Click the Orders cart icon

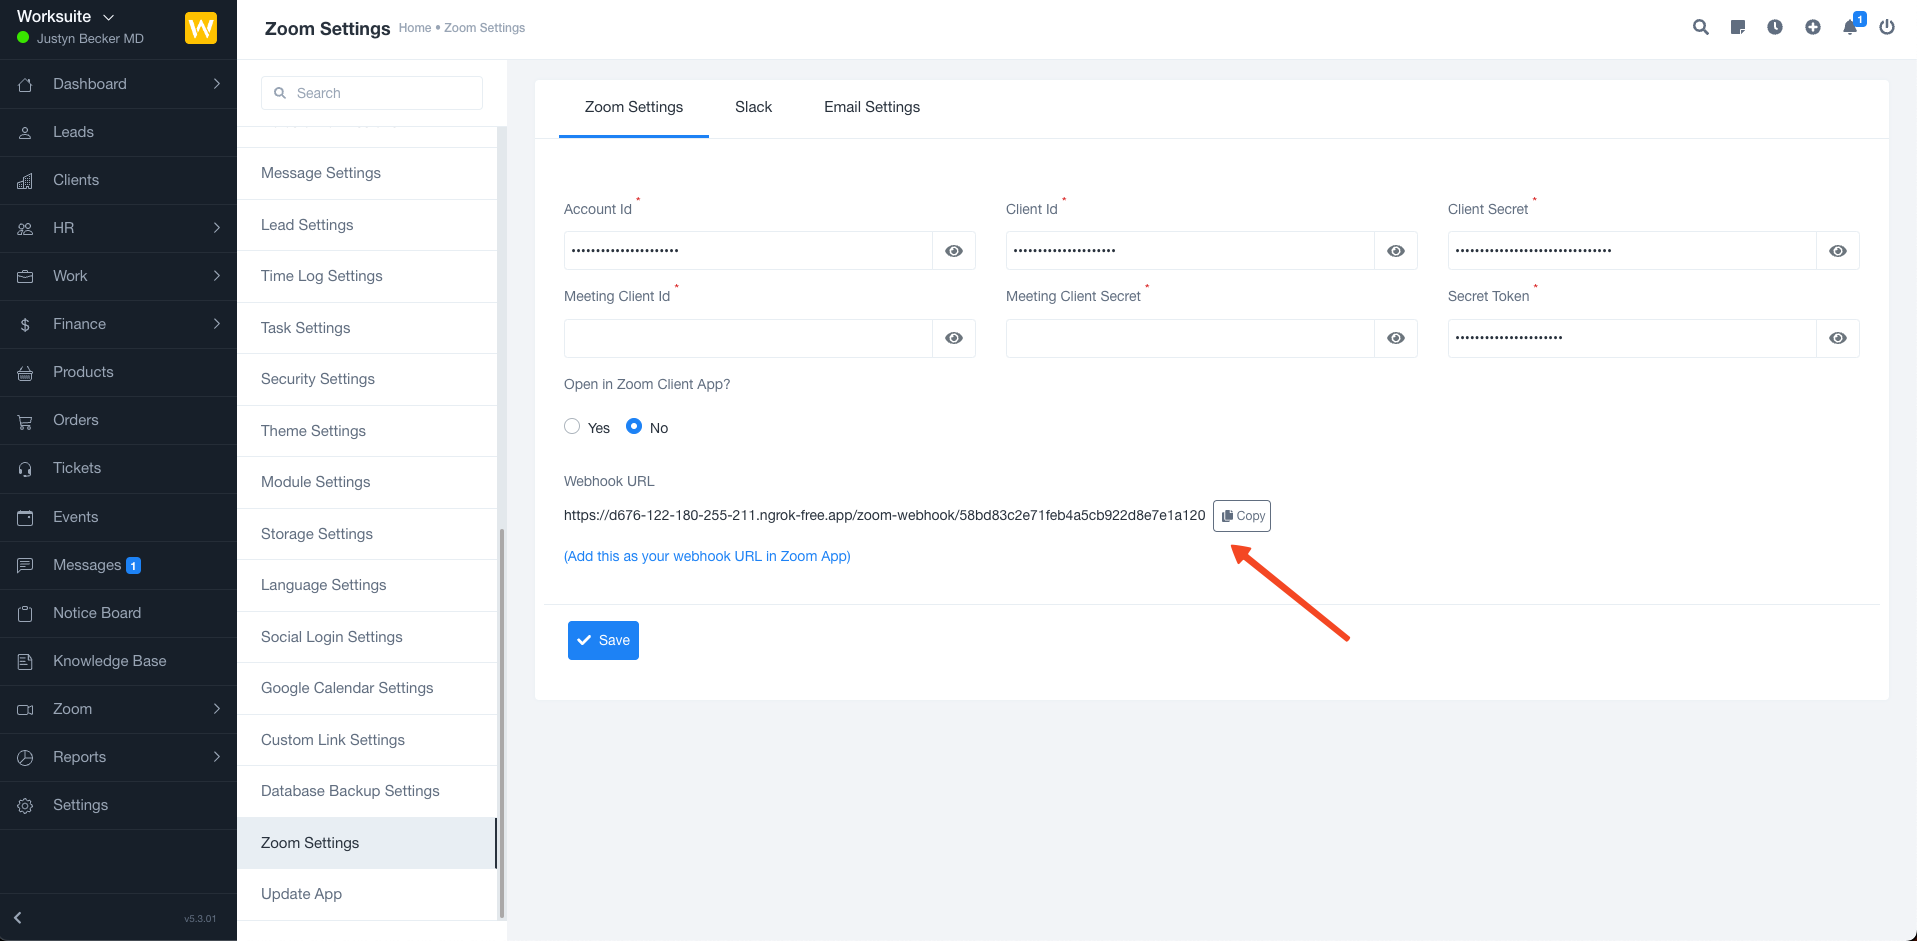[25, 421]
